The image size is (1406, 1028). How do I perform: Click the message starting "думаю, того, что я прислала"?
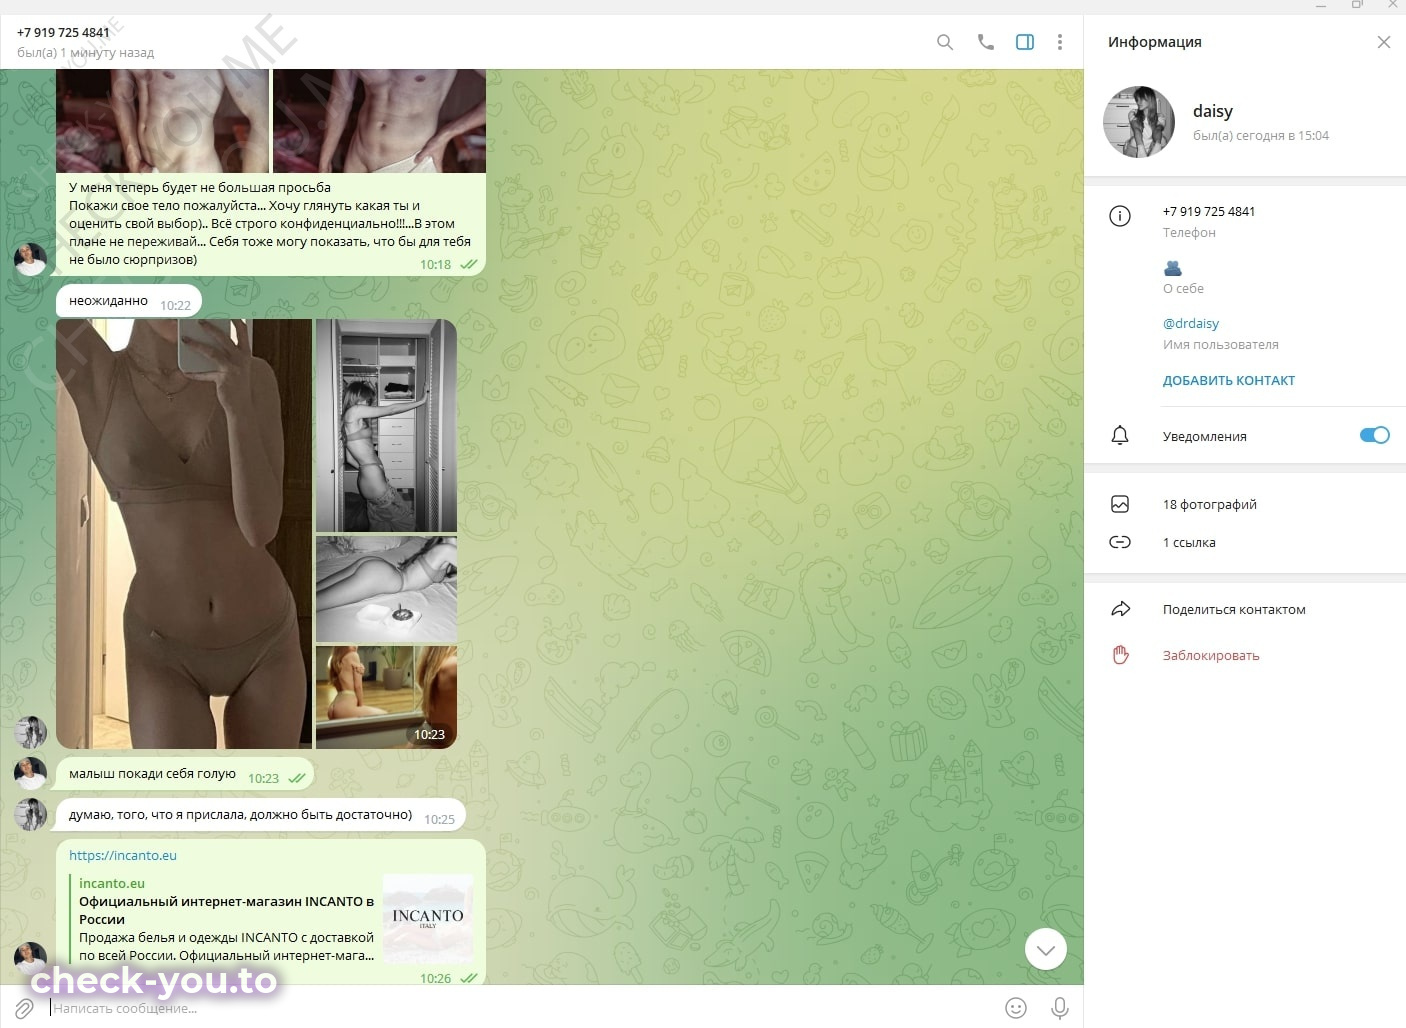tap(261, 815)
